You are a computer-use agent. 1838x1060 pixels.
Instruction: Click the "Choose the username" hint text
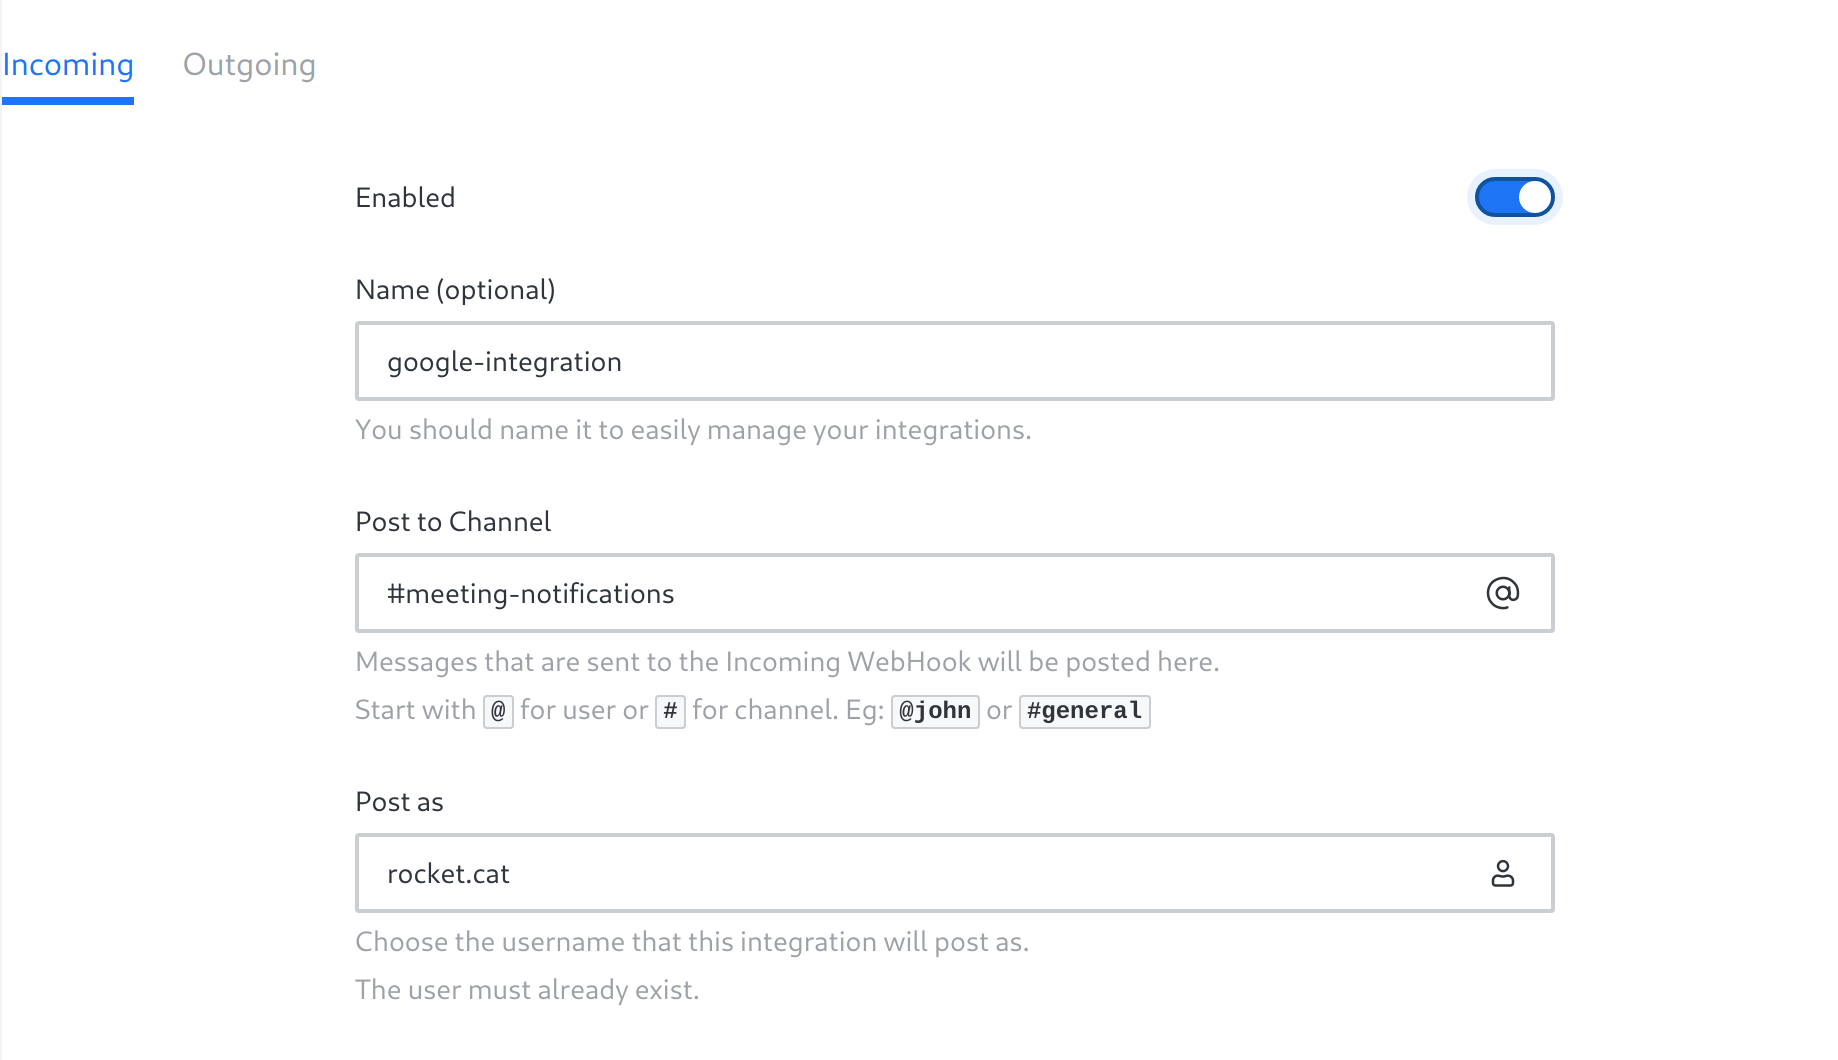(x=692, y=942)
